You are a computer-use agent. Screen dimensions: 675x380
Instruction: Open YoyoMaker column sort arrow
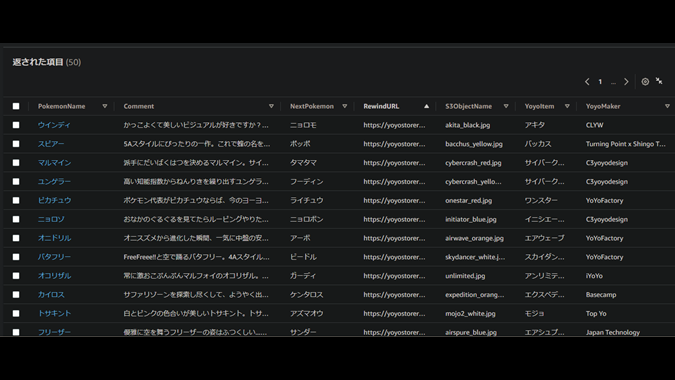(x=667, y=106)
